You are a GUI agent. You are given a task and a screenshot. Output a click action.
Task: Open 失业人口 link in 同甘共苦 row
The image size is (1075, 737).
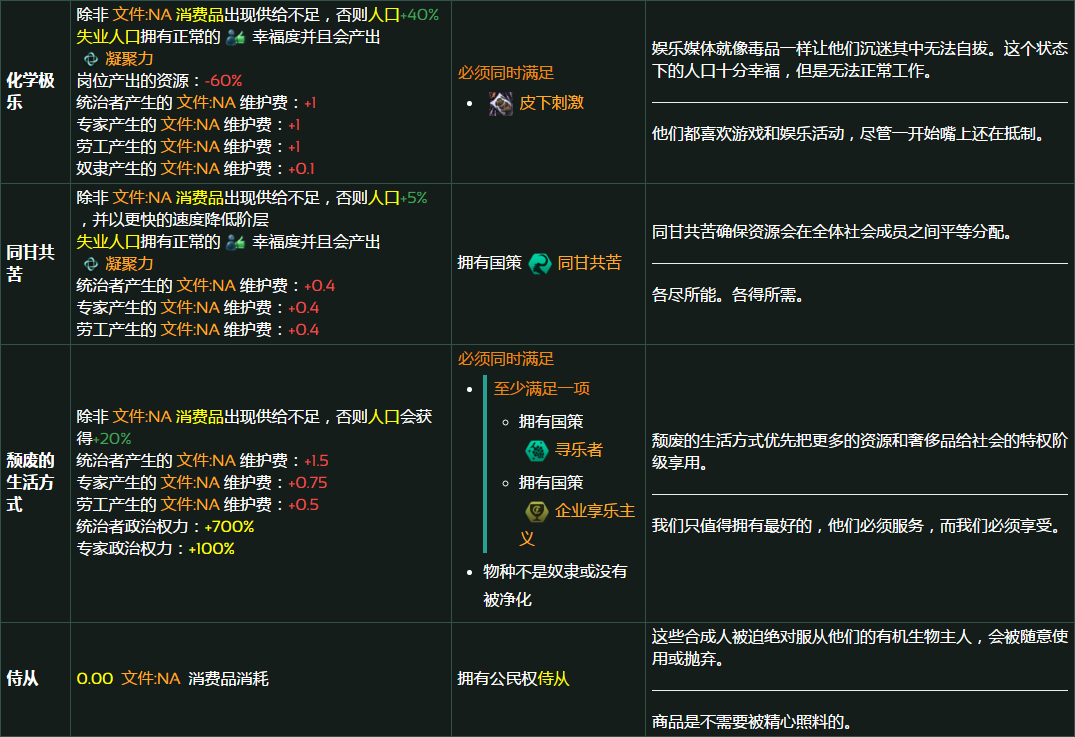click(109, 242)
